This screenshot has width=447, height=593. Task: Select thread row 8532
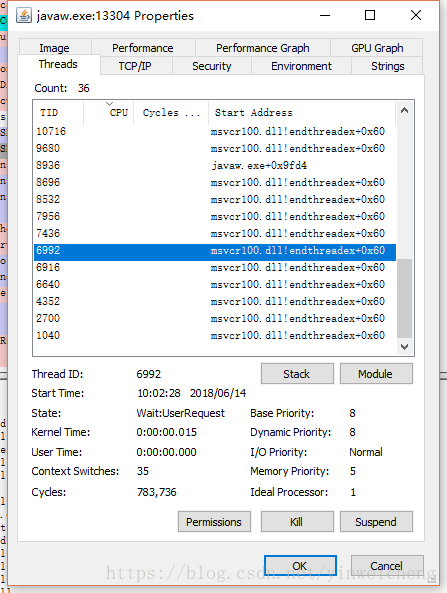pos(215,199)
